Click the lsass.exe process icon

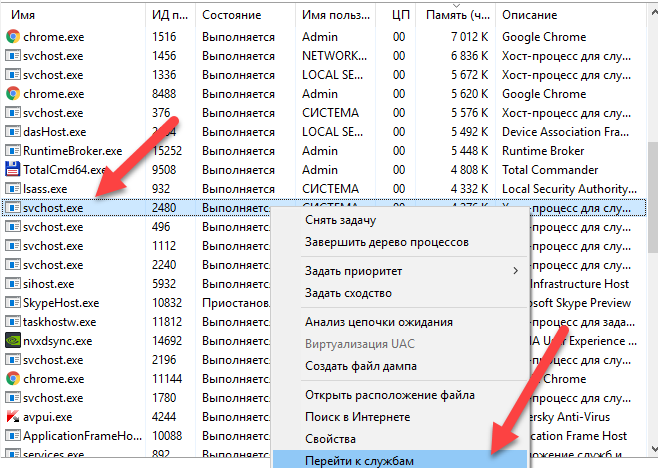(13, 188)
